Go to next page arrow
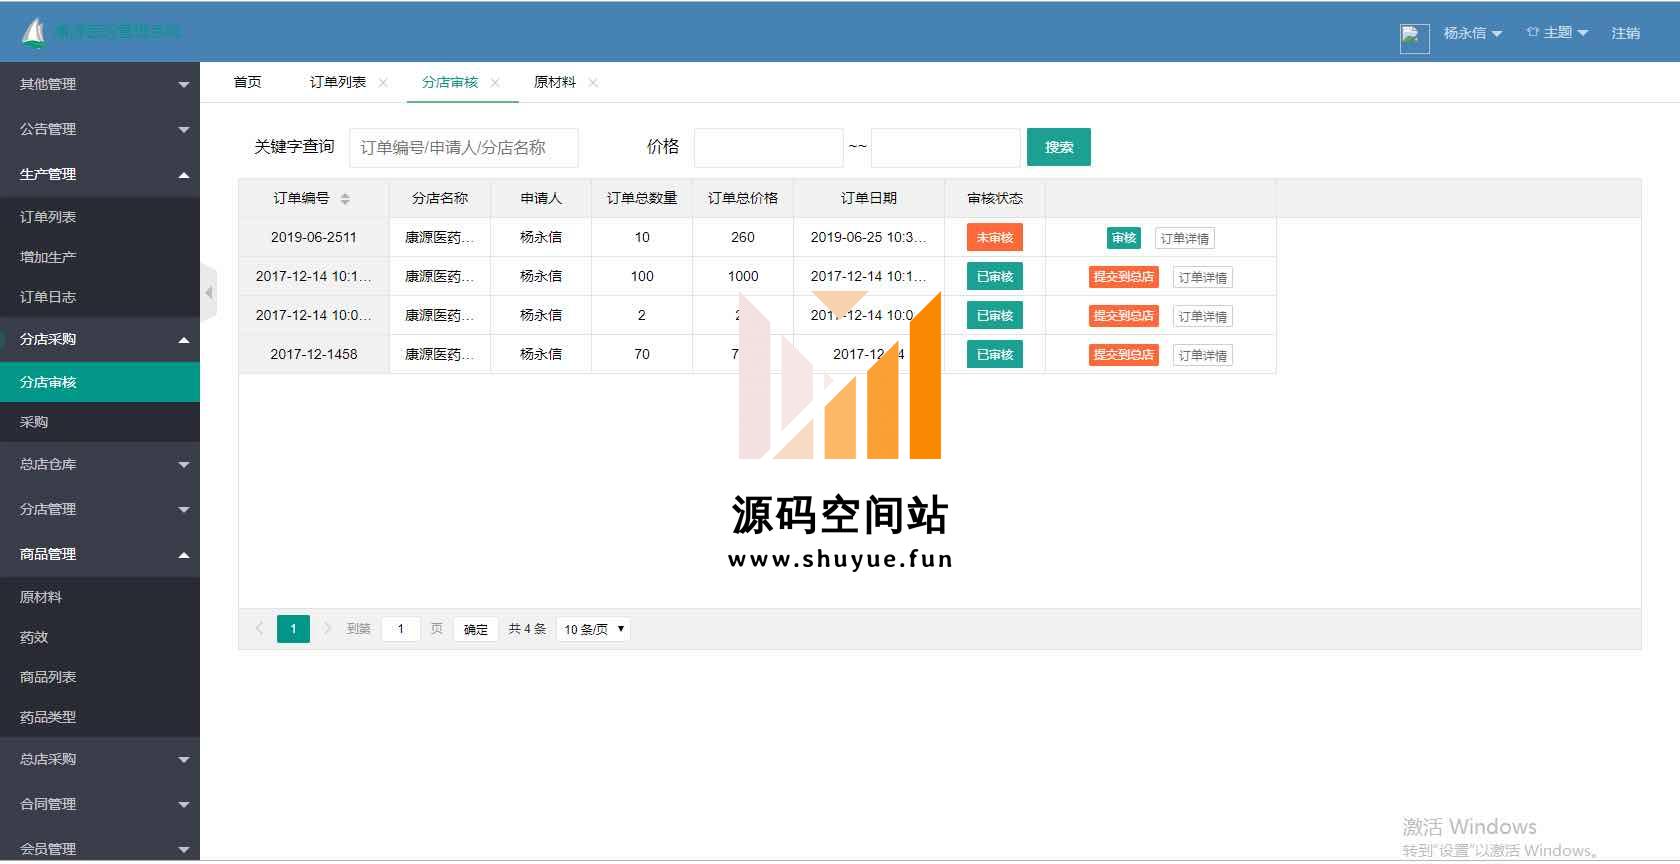The height and width of the screenshot is (864, 1680). click(x=327, y=629)
